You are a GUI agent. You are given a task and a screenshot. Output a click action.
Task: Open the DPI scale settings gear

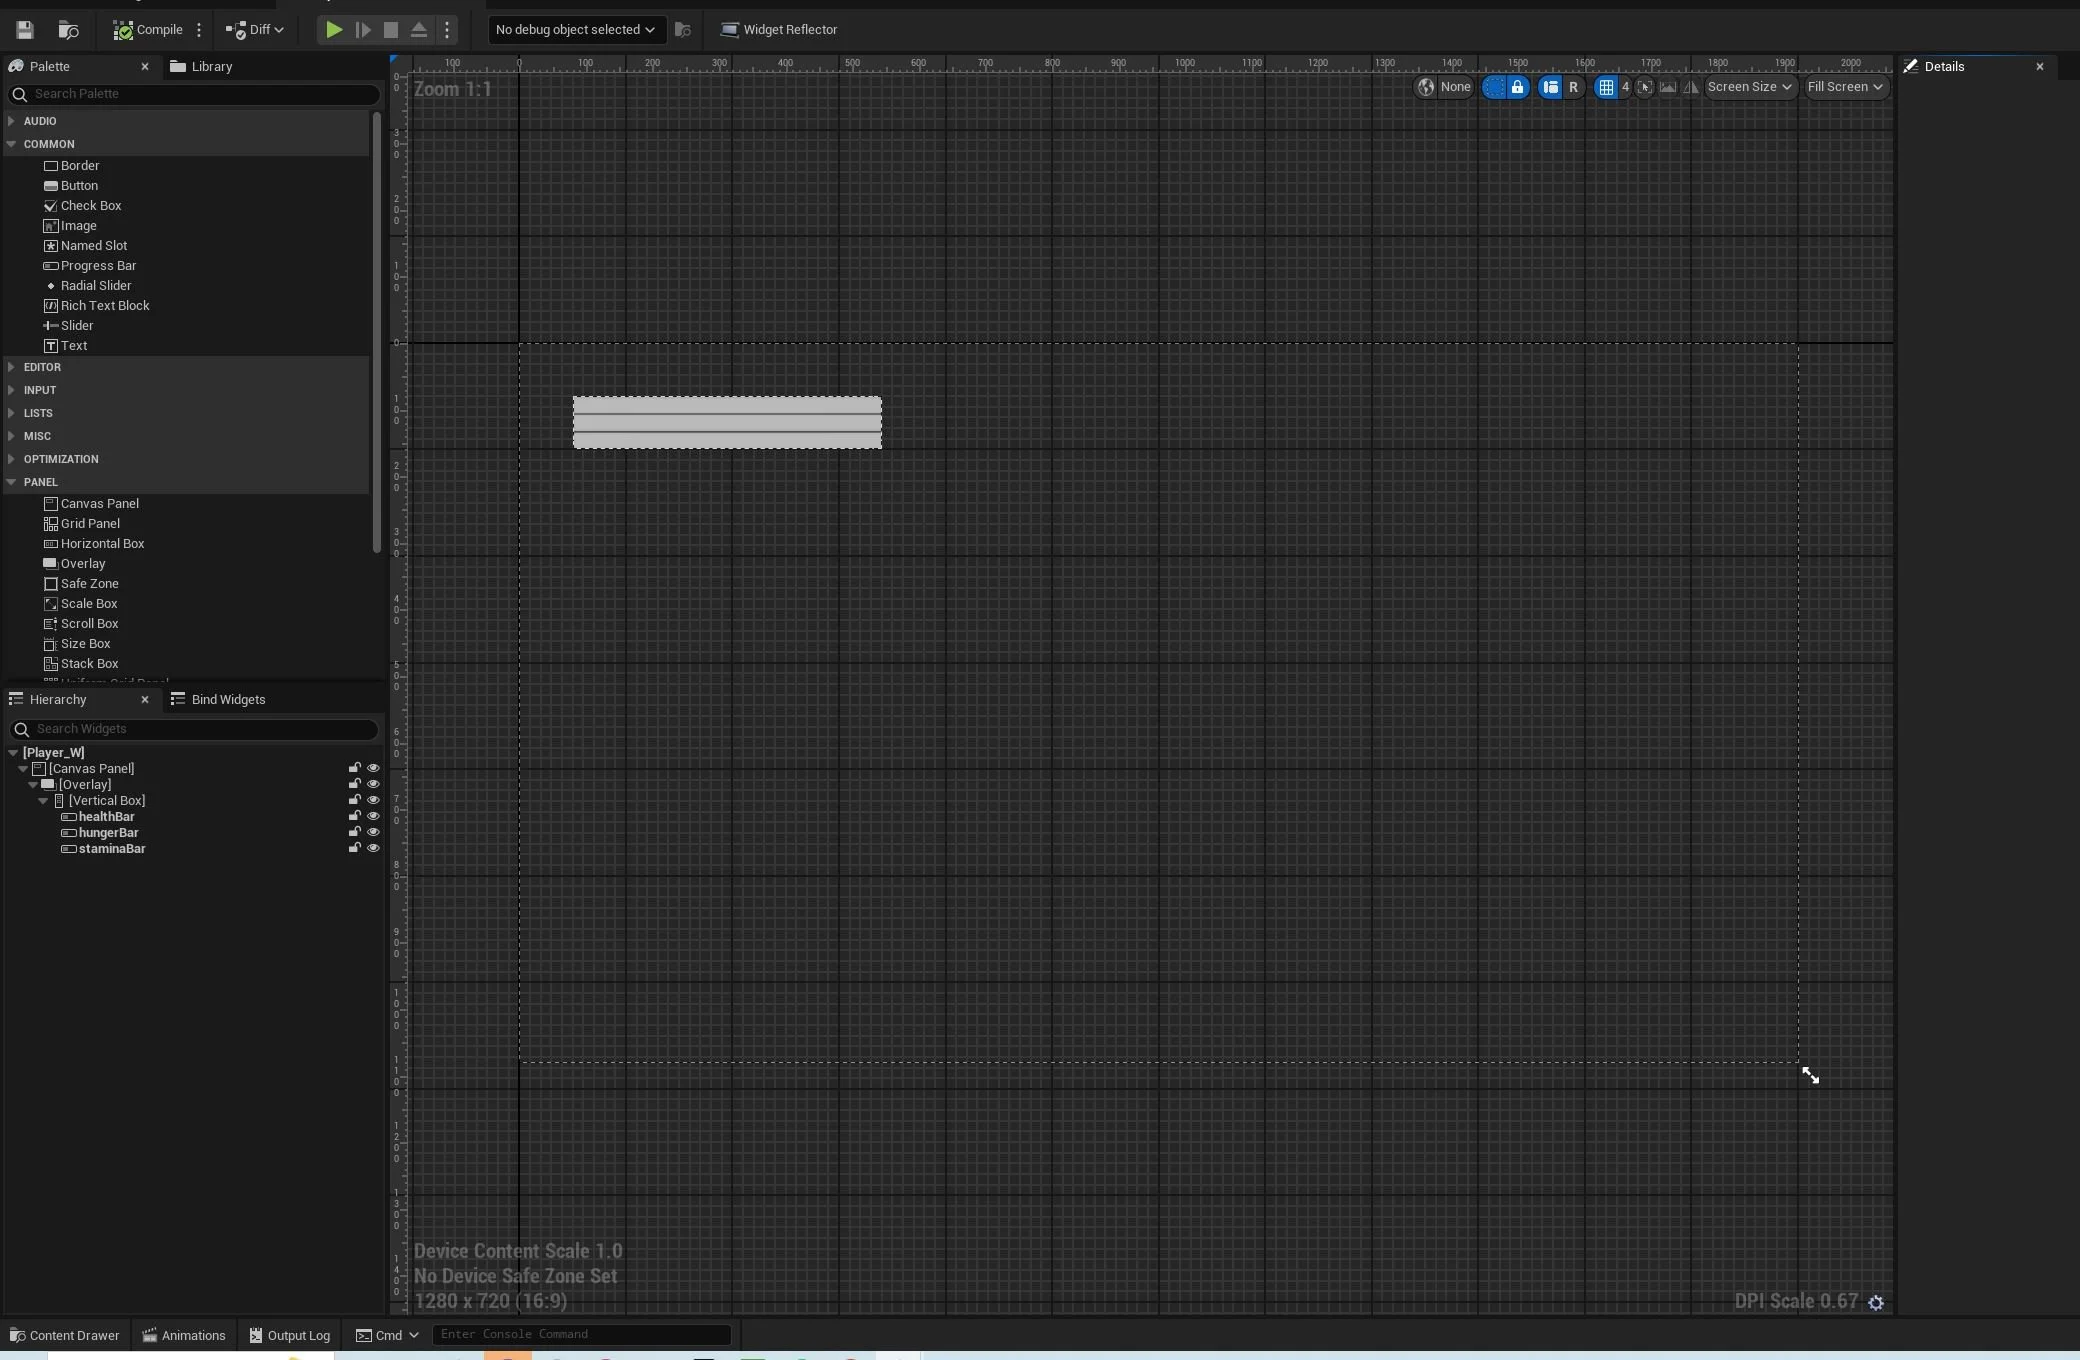pos(1876,1302)
